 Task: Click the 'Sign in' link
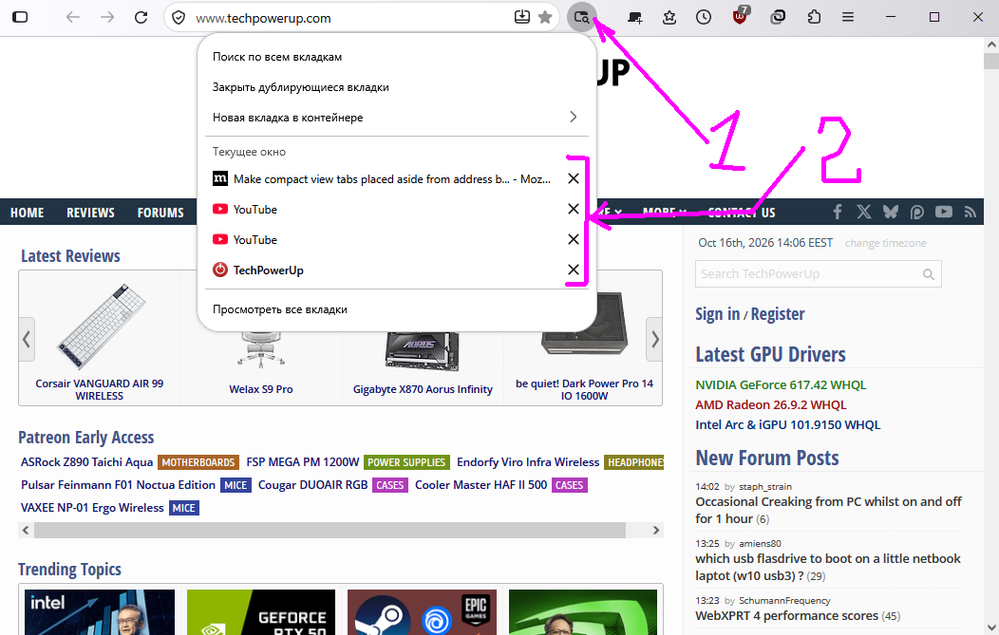coord(717,314)
